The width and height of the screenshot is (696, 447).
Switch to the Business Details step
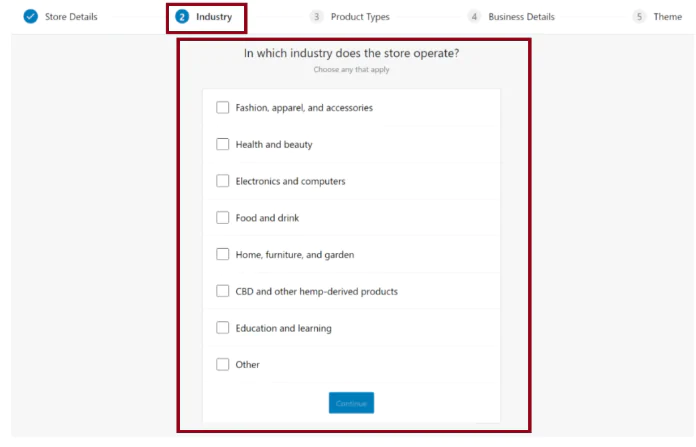pos(521,17)
